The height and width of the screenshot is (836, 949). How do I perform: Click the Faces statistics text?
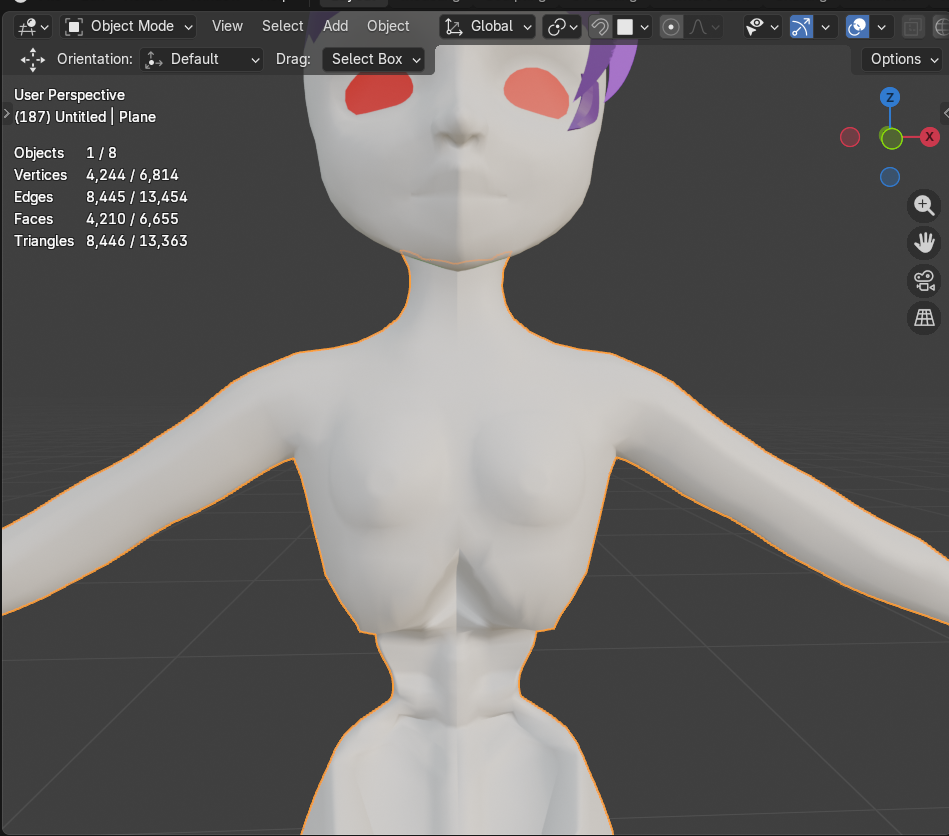pos(96,219)
